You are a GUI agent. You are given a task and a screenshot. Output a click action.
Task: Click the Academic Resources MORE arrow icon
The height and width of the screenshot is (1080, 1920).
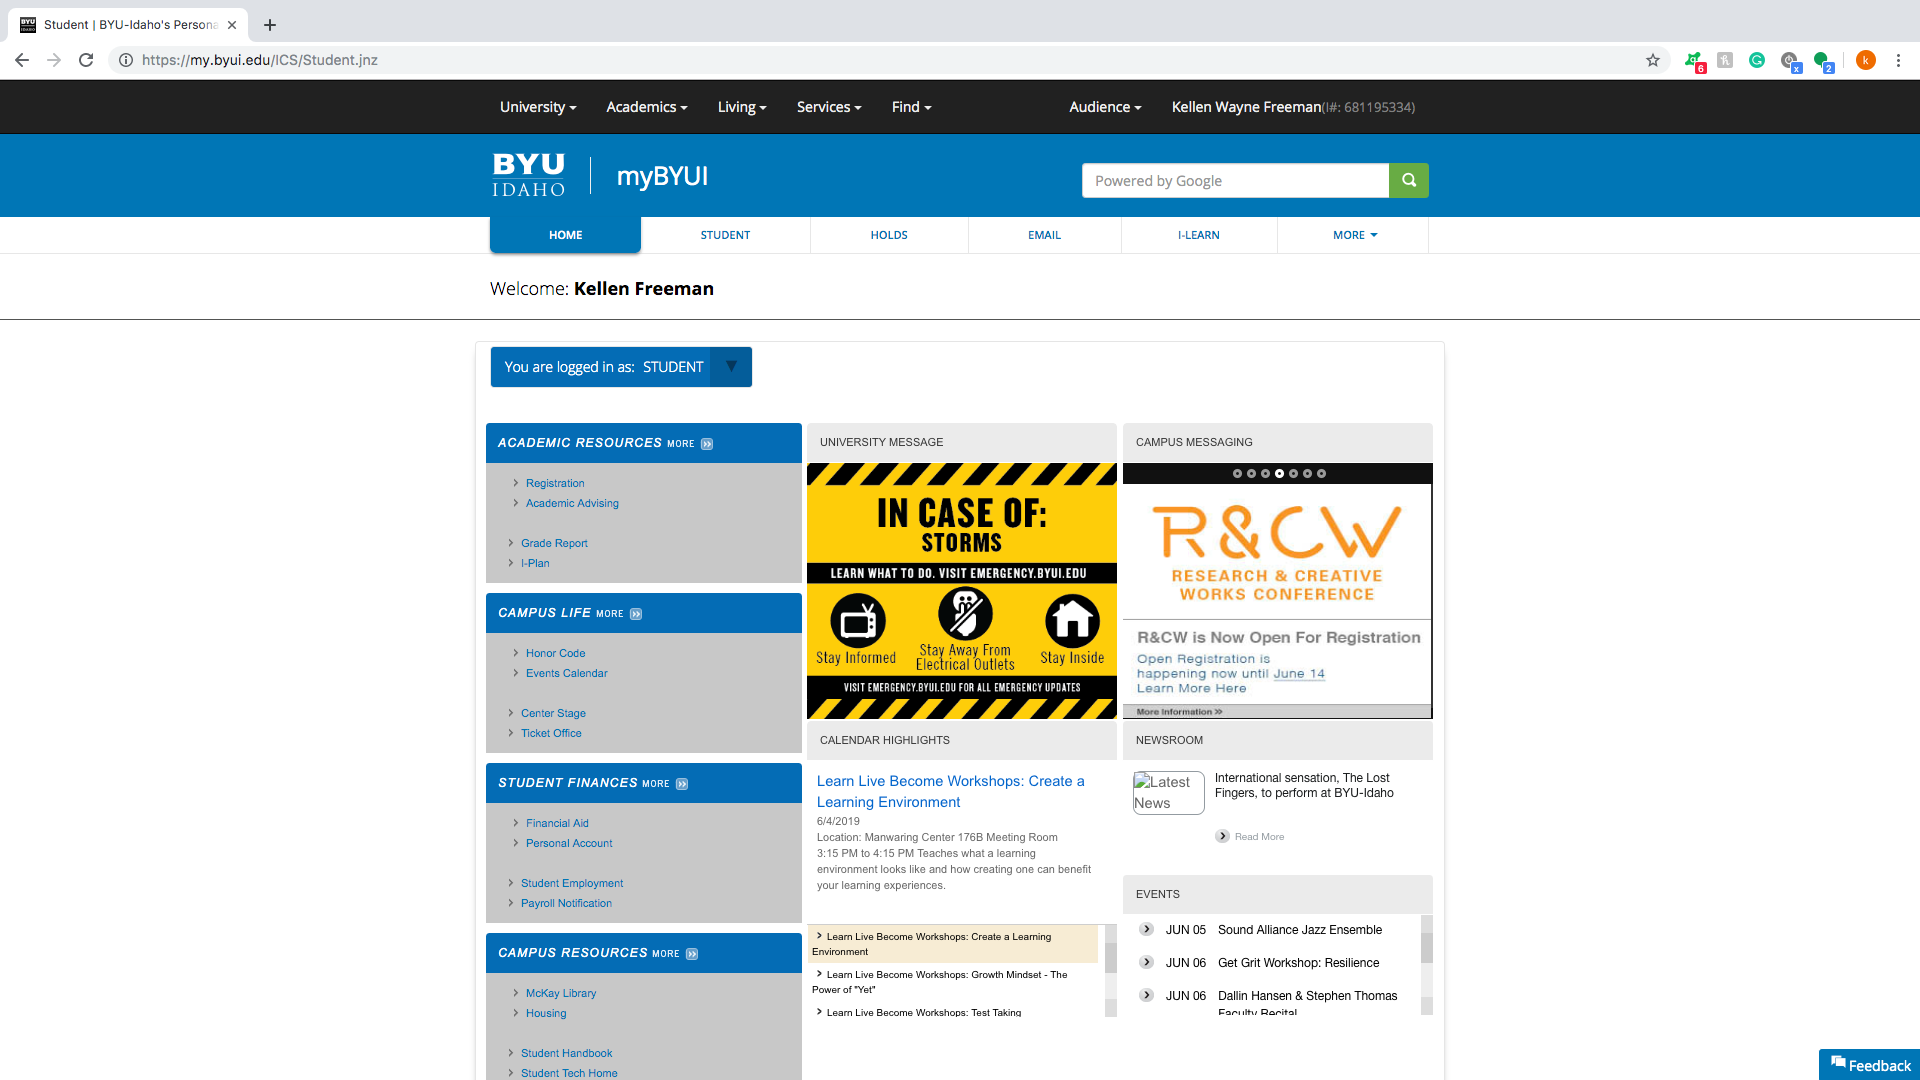point(707,444)
